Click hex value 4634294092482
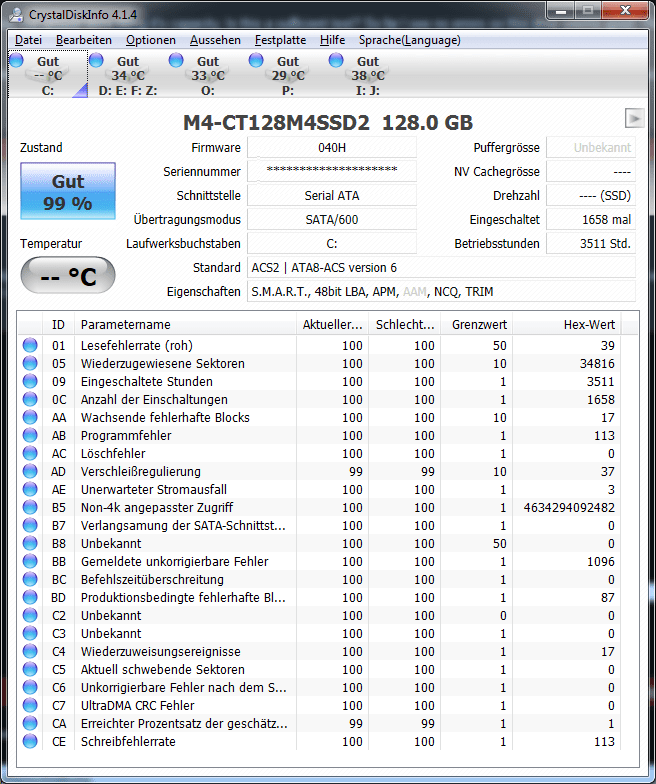656x784 pixels. [569, 508]
